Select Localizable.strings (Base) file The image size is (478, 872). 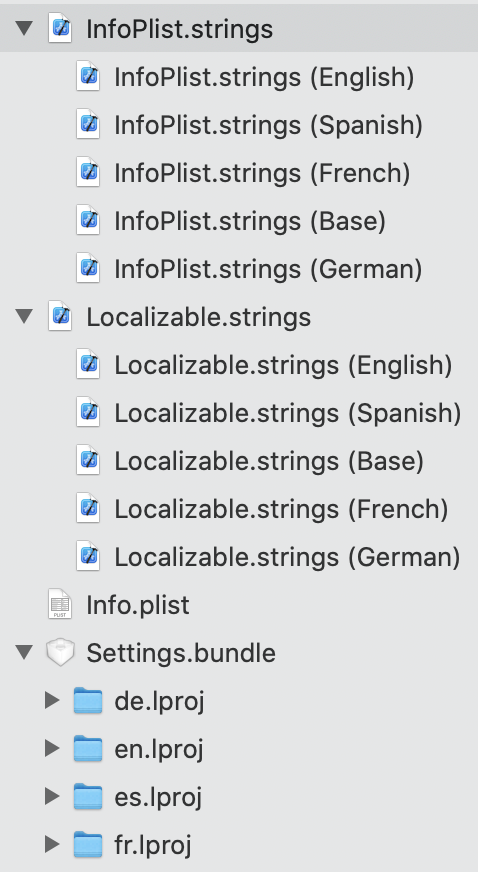coord(269,461)
